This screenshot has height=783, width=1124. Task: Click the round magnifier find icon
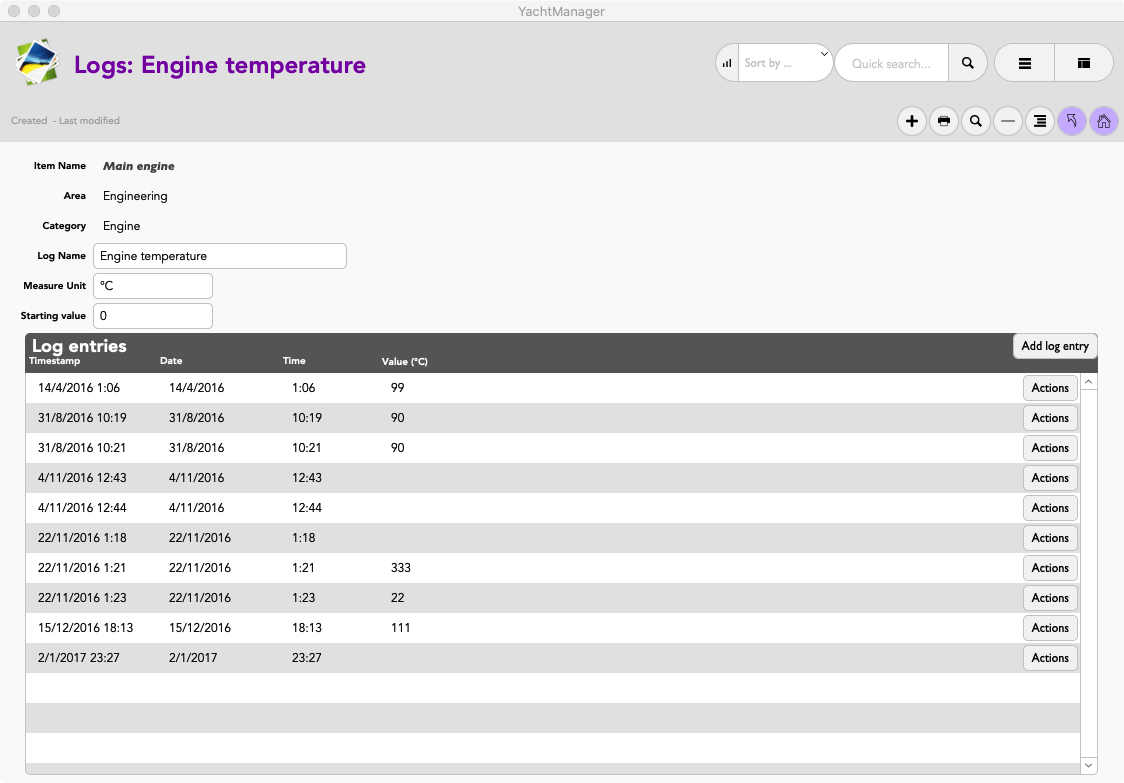[x=975, y=121]
